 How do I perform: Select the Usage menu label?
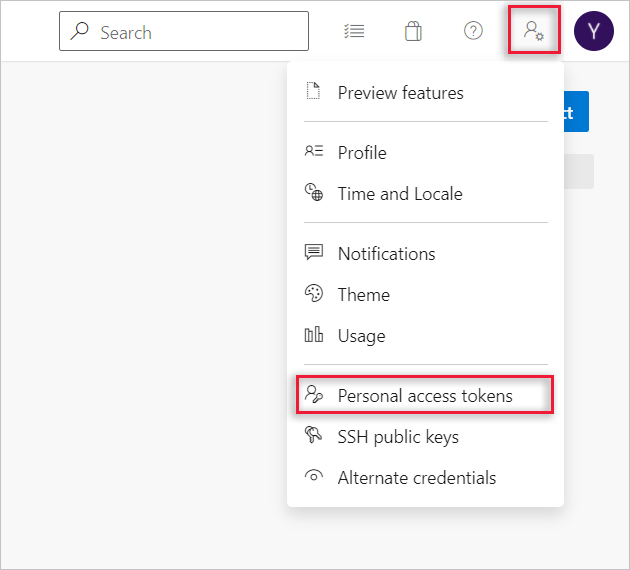pos(361,335)
